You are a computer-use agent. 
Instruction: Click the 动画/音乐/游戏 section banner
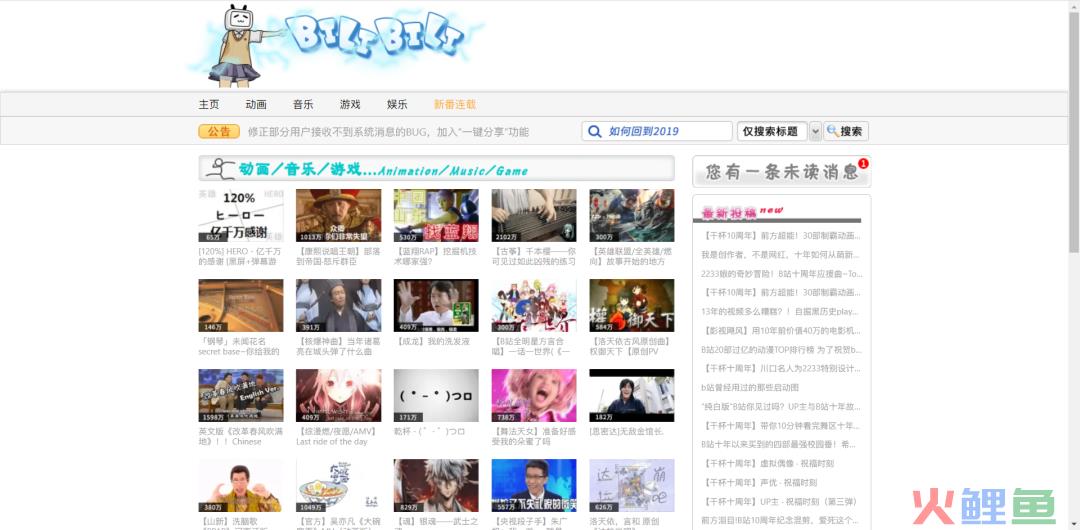[436, 168]
